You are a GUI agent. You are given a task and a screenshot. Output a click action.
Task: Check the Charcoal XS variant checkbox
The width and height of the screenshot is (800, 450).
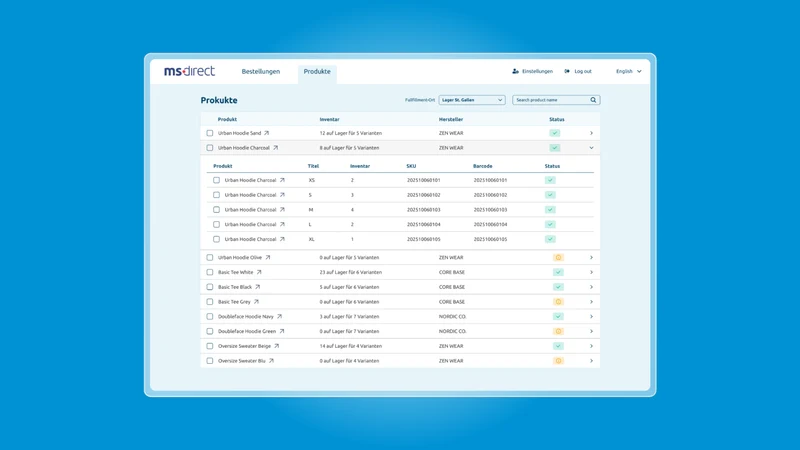[216, 180]
